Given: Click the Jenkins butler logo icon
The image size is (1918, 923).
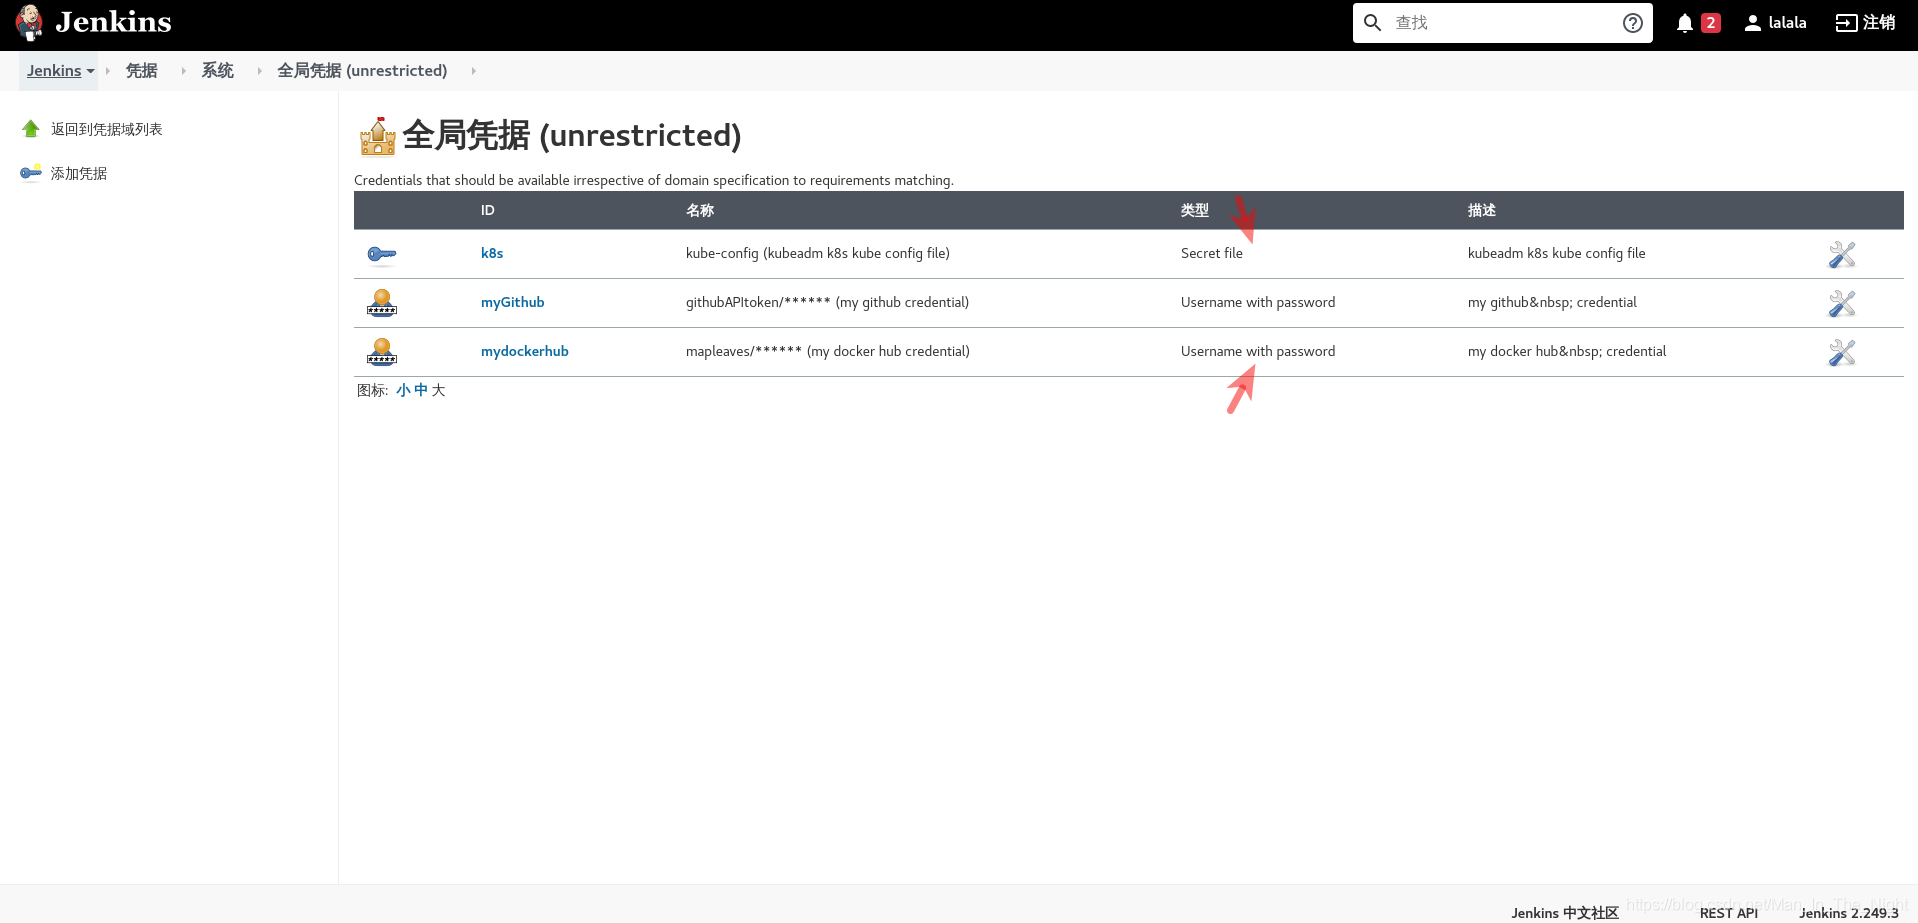Looking at the screenshot, I should 30,22.
